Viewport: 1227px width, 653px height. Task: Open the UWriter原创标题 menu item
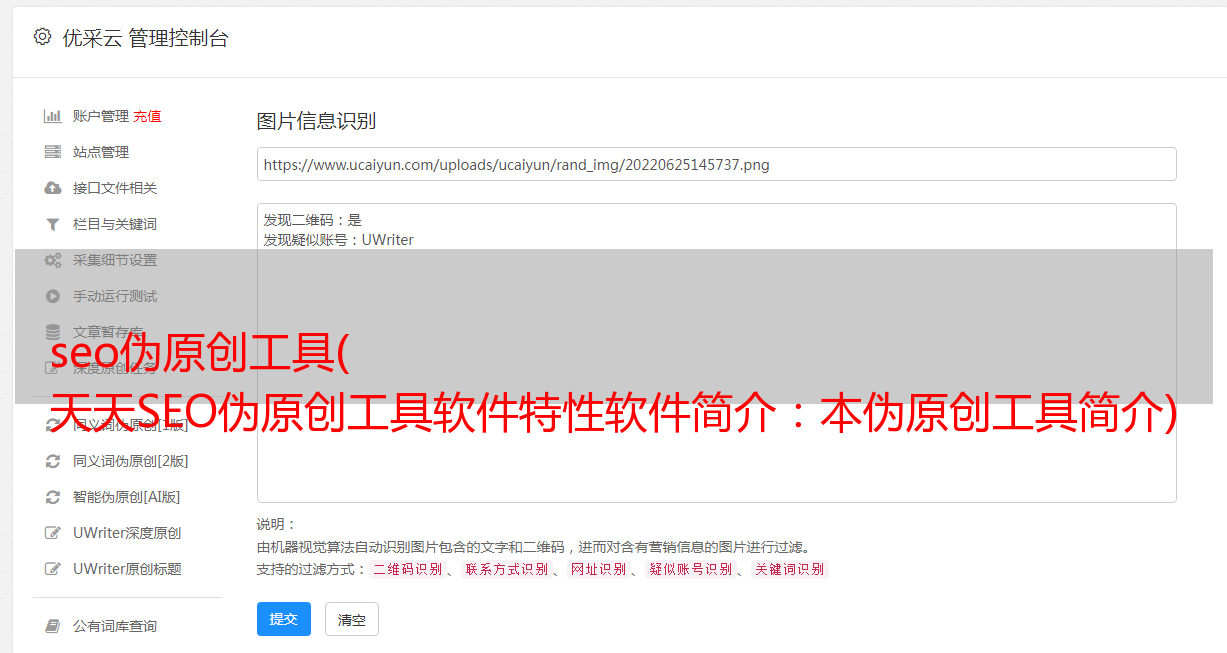(x=127, y=569)
